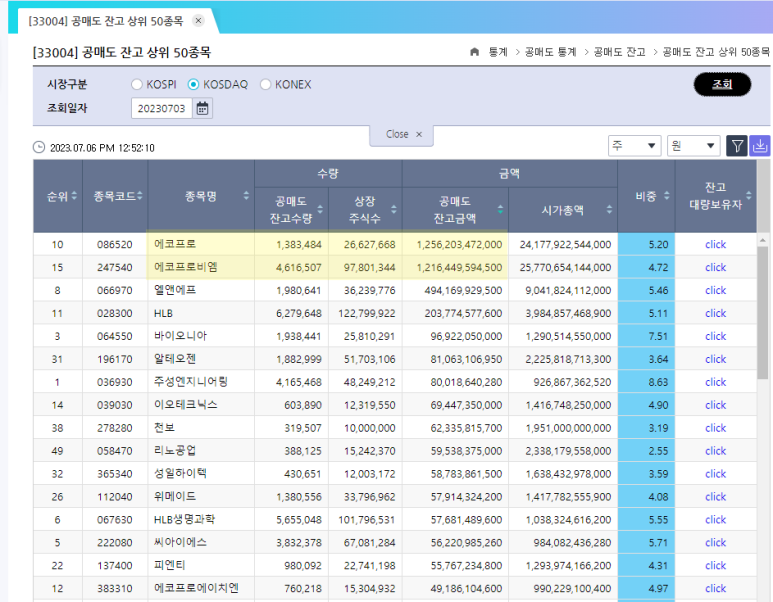Open the calendar date picker icon
Image resolution: width=773 pixels, height=602 pixels.
pos(203,108)
